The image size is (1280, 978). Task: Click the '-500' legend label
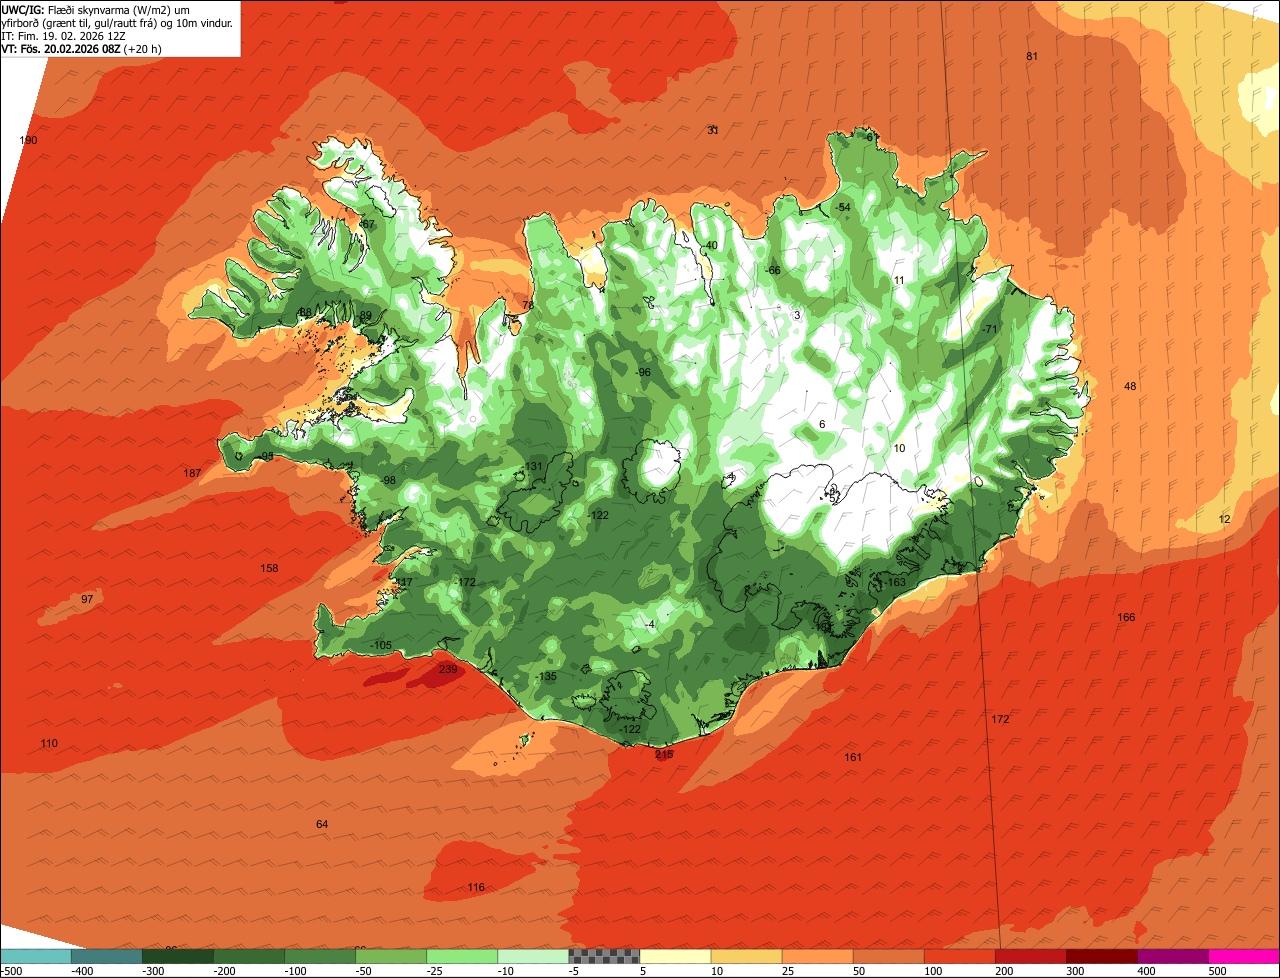pos(11,971)
